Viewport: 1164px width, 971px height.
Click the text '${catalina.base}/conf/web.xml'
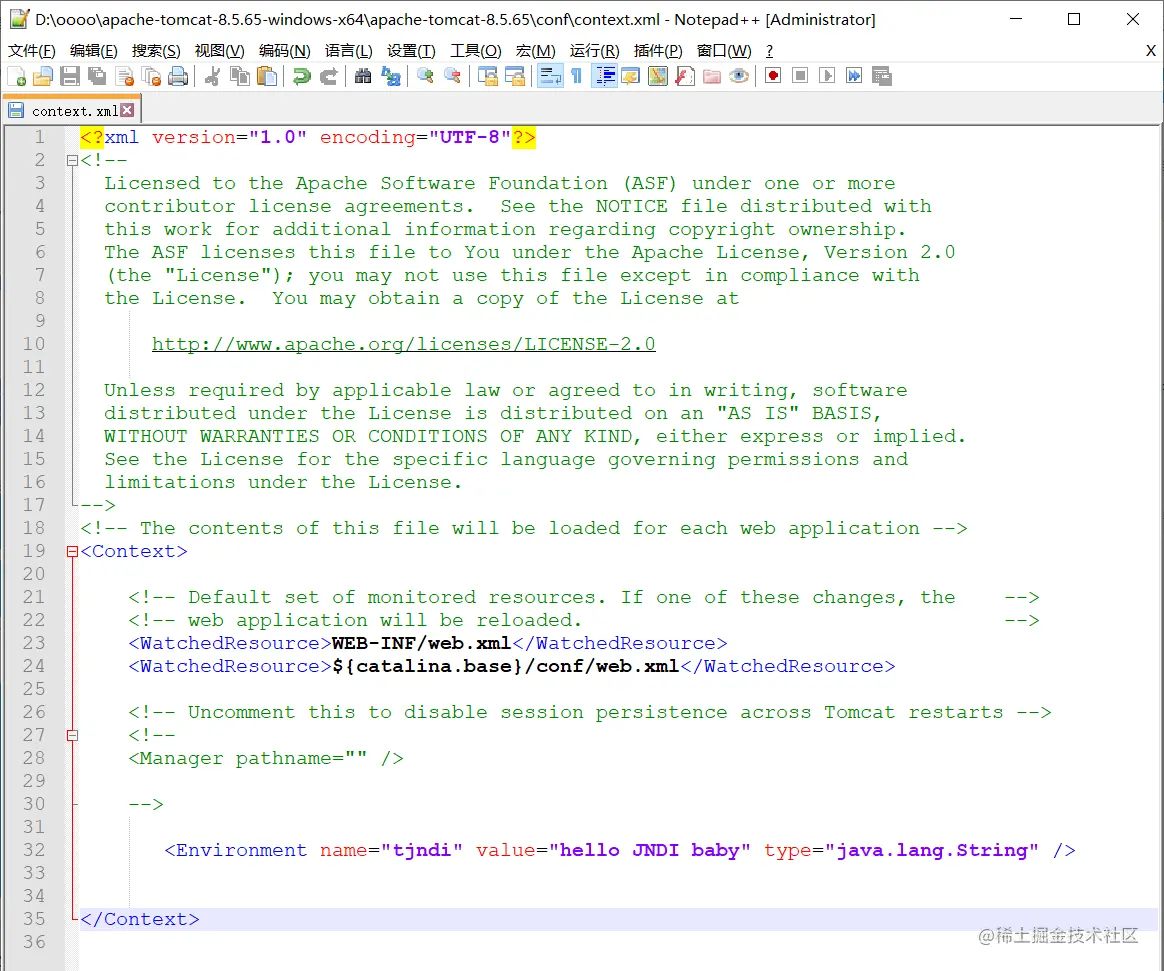pyautogui.click(x=506, y=667)
